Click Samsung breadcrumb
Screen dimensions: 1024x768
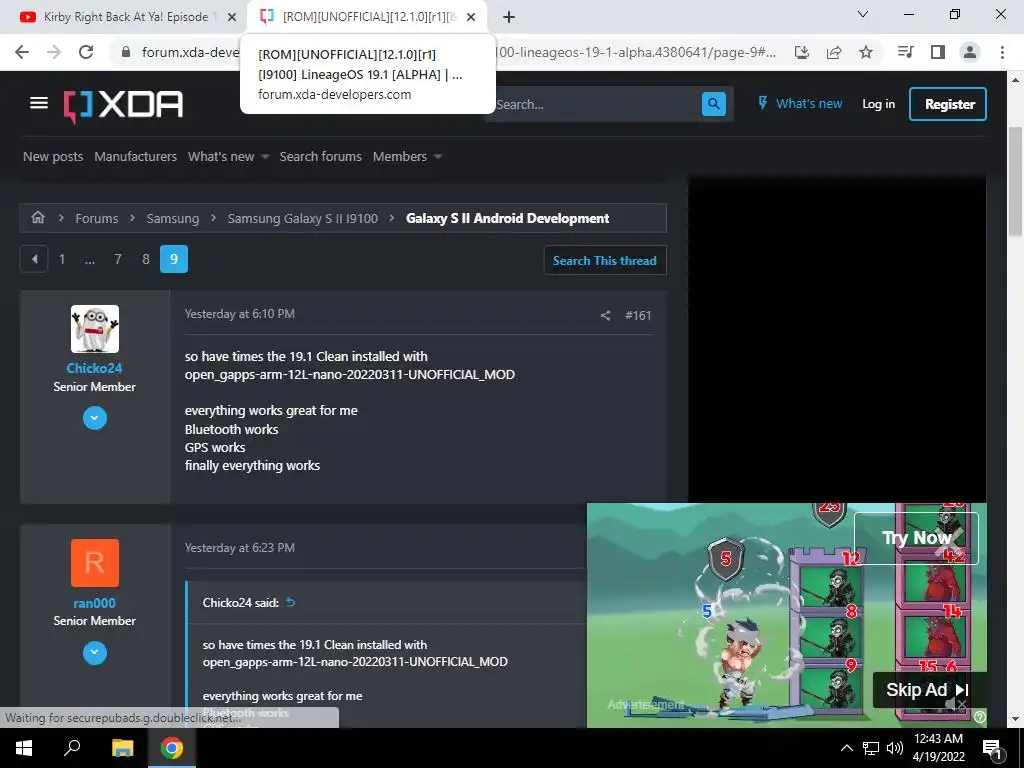tap(172, 218)
